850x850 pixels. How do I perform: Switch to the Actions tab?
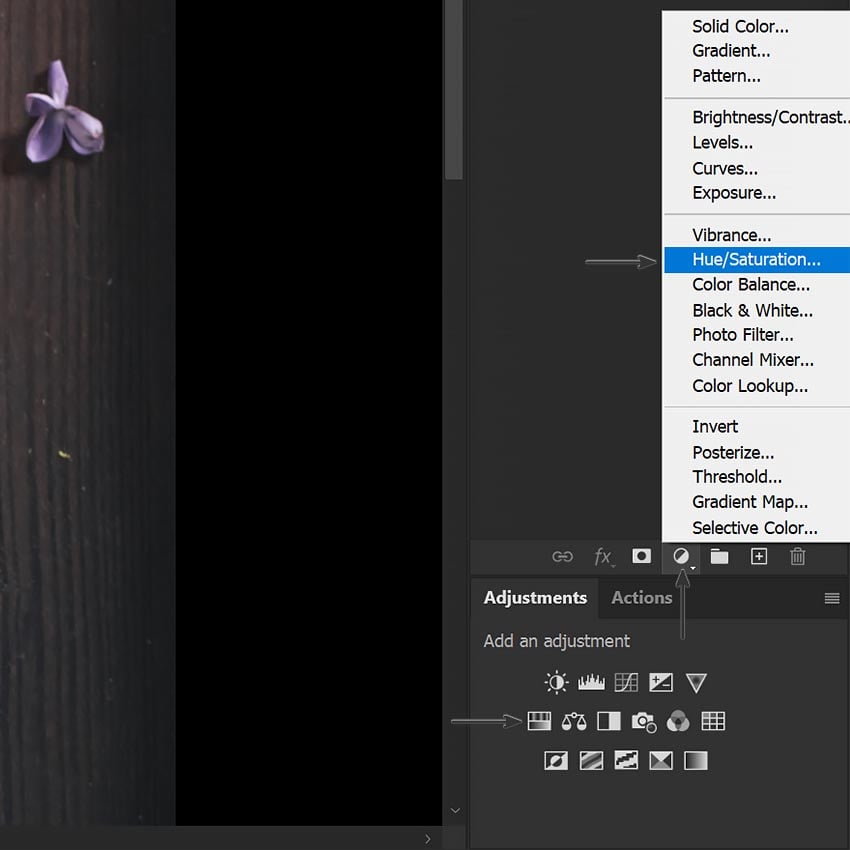pos(641,598)
